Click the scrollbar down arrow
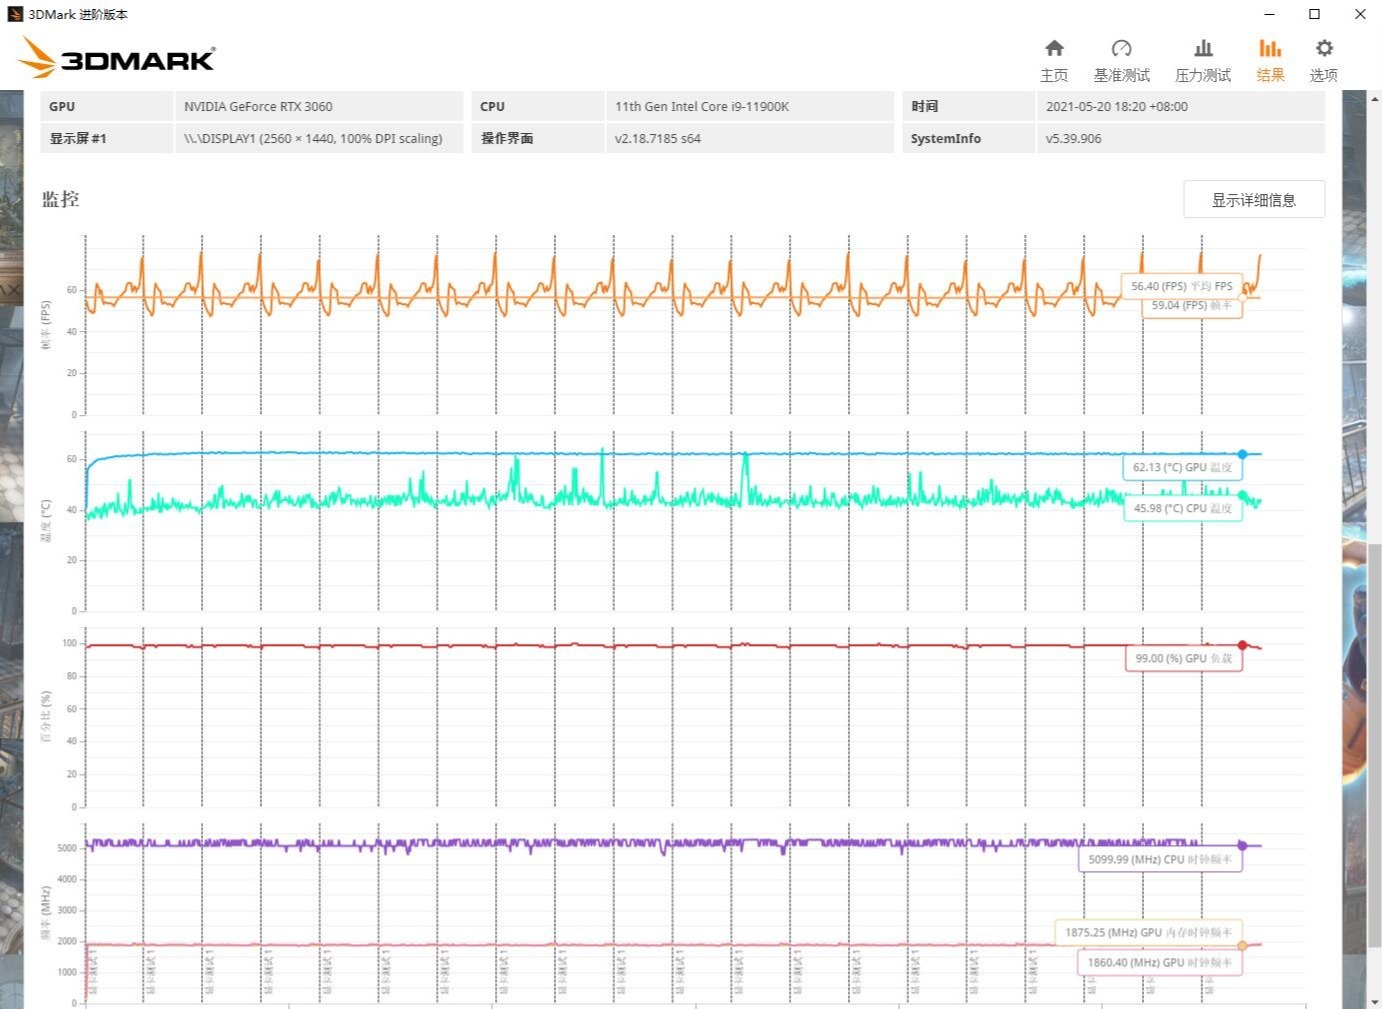The image size is (1382, 1009). (1374, 1001)
